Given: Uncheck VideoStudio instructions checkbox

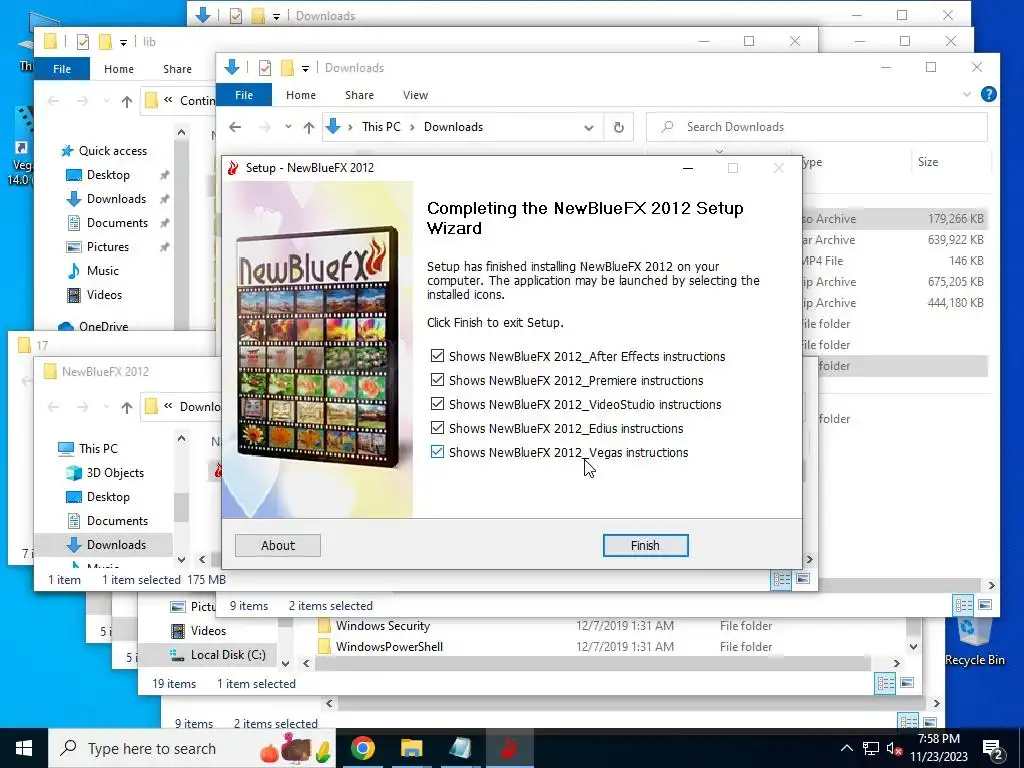Looking at the screenshot, I should pyautogui.click(x=437, y=404).
